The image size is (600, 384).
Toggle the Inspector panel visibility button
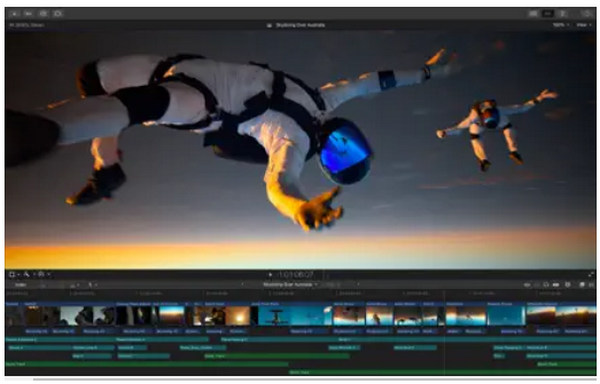[563, 14]
